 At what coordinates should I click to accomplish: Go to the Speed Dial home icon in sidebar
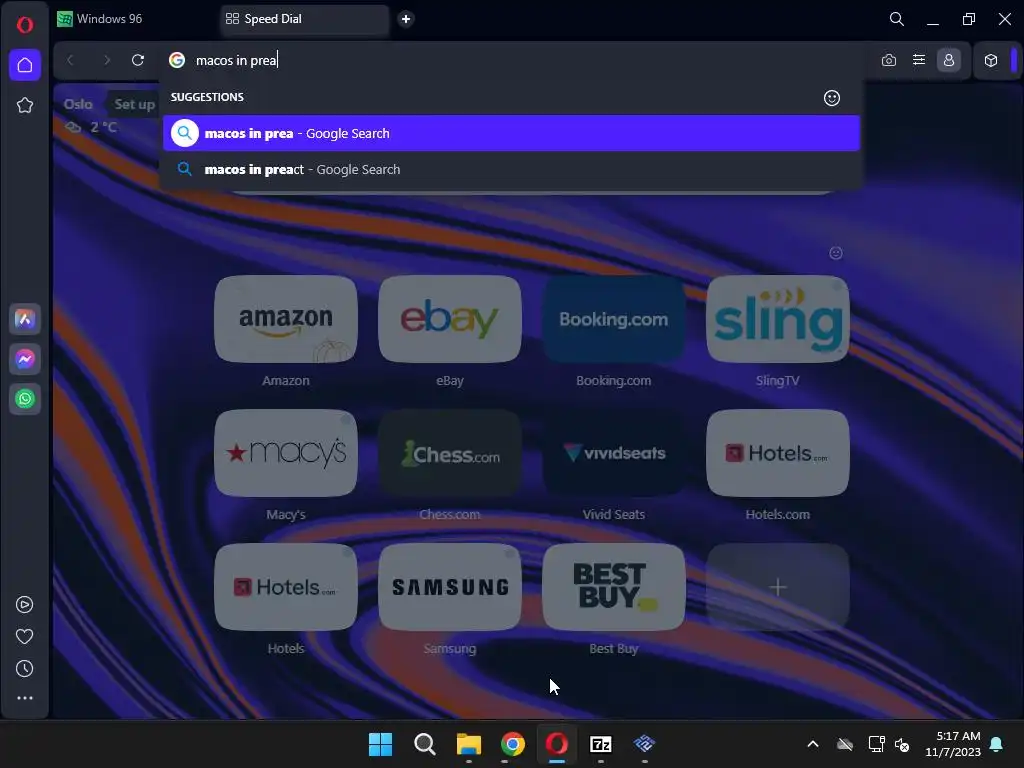click(x=25, y=65)
